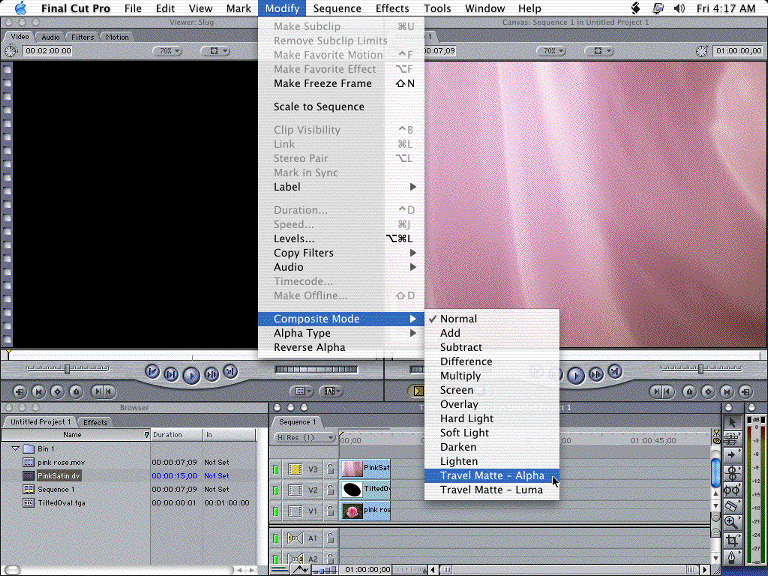Screen dimensions: 768x576
Task: Collapse Bin 1 disclosure triangle
Action: click(15, 449)
